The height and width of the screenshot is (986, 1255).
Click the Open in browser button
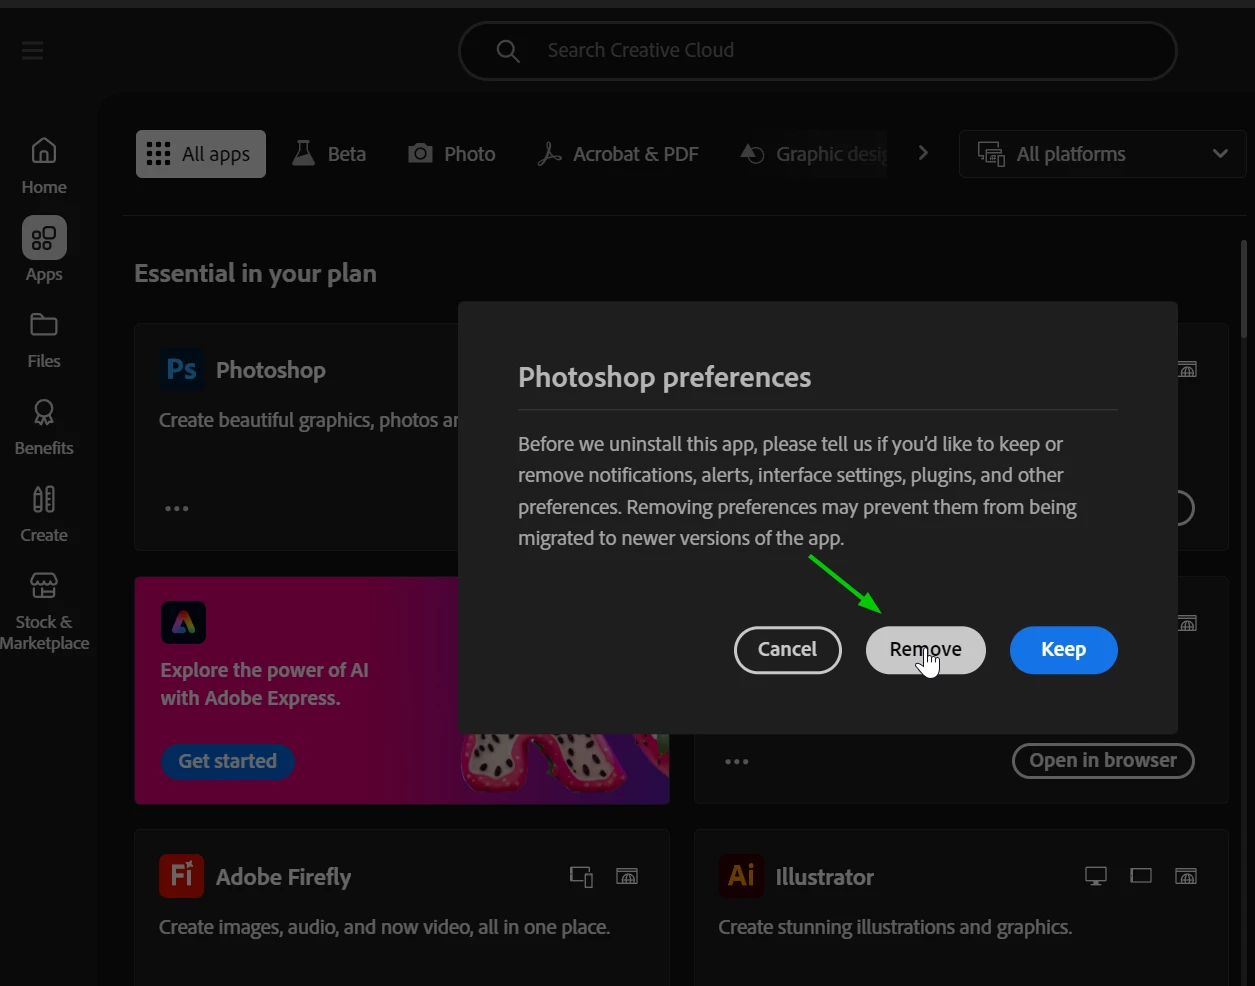click(1104, 761)
